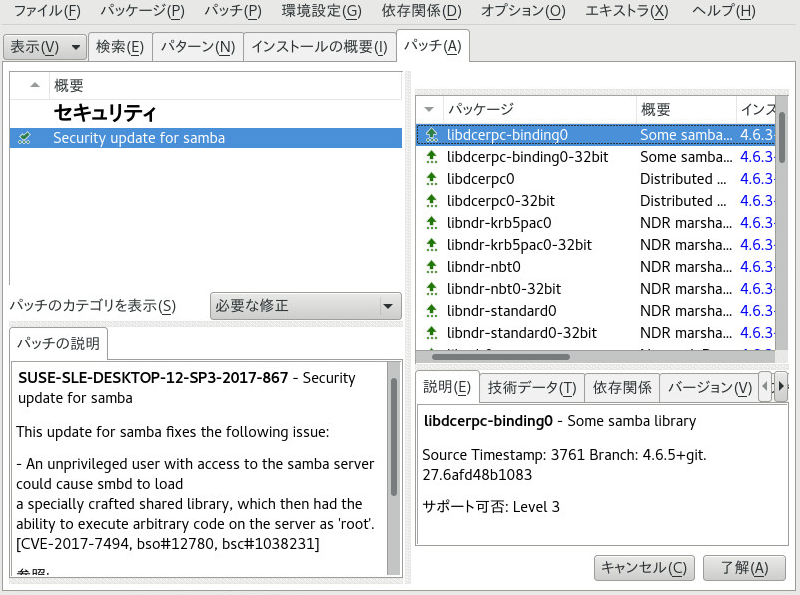The image size is (800, 595).
Task: Select the 説明(E) package details tab
Action: pyautogui.click(x=447, y=387)
